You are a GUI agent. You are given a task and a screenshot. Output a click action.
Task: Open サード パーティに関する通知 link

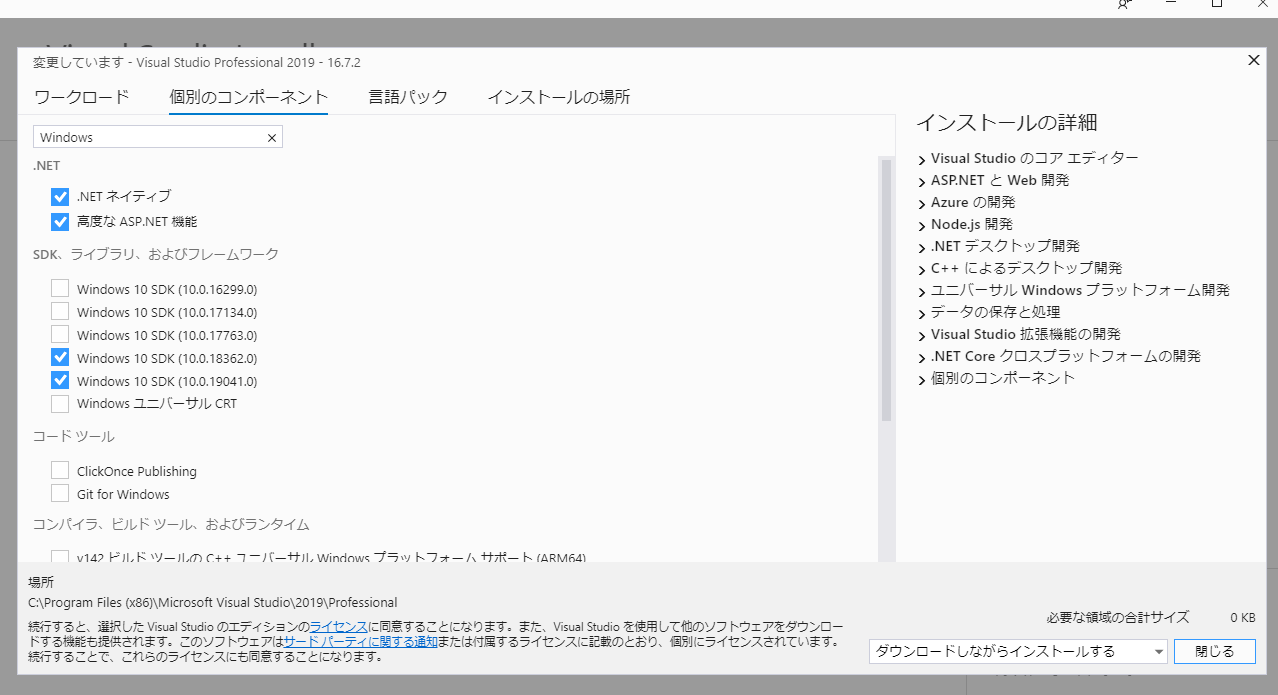click(x=360, y=641)
